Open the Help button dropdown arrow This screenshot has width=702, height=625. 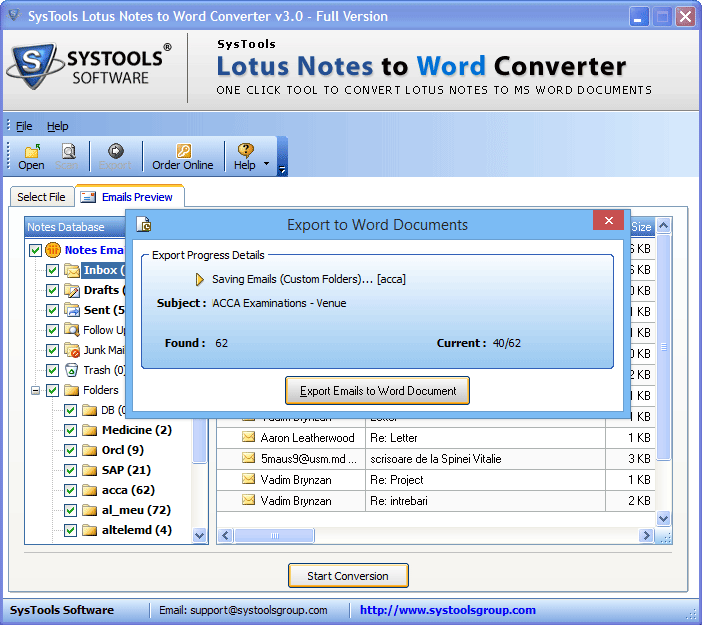(x=266, y=163)
